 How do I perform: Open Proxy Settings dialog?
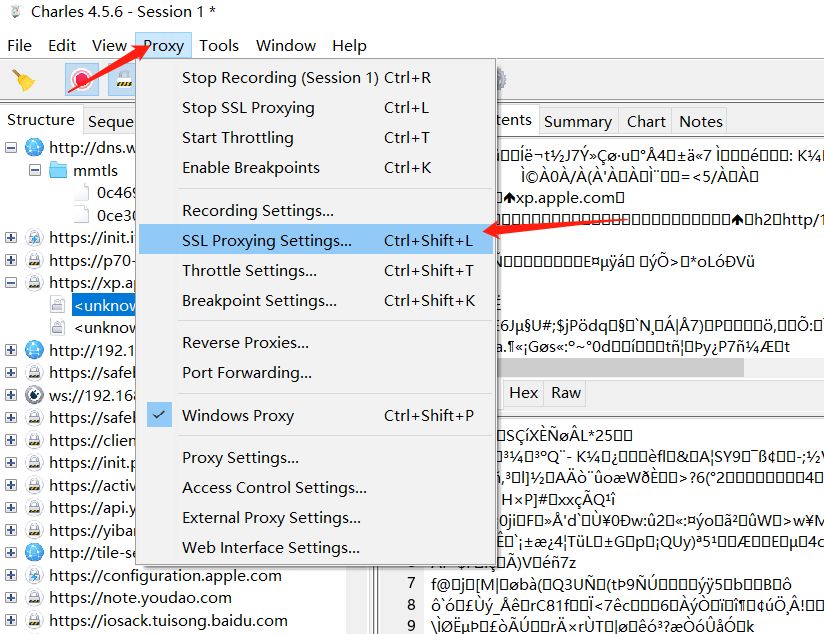point(315,458)
